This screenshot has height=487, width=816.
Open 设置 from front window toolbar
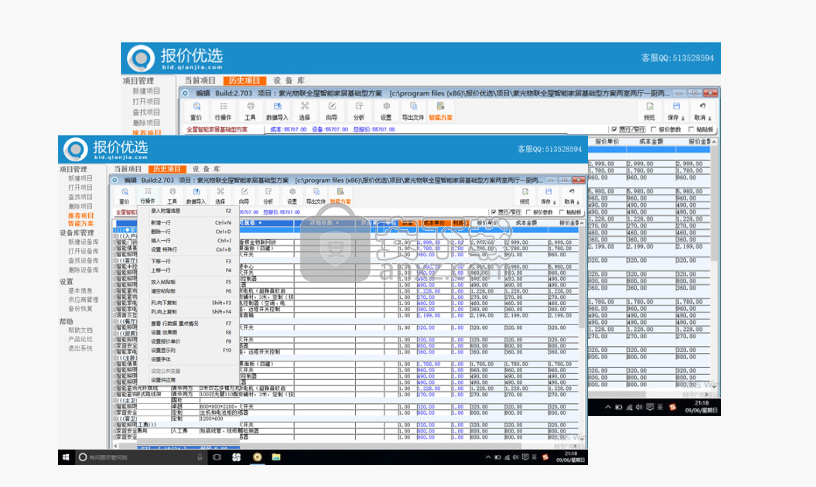[x=292, y=196]
